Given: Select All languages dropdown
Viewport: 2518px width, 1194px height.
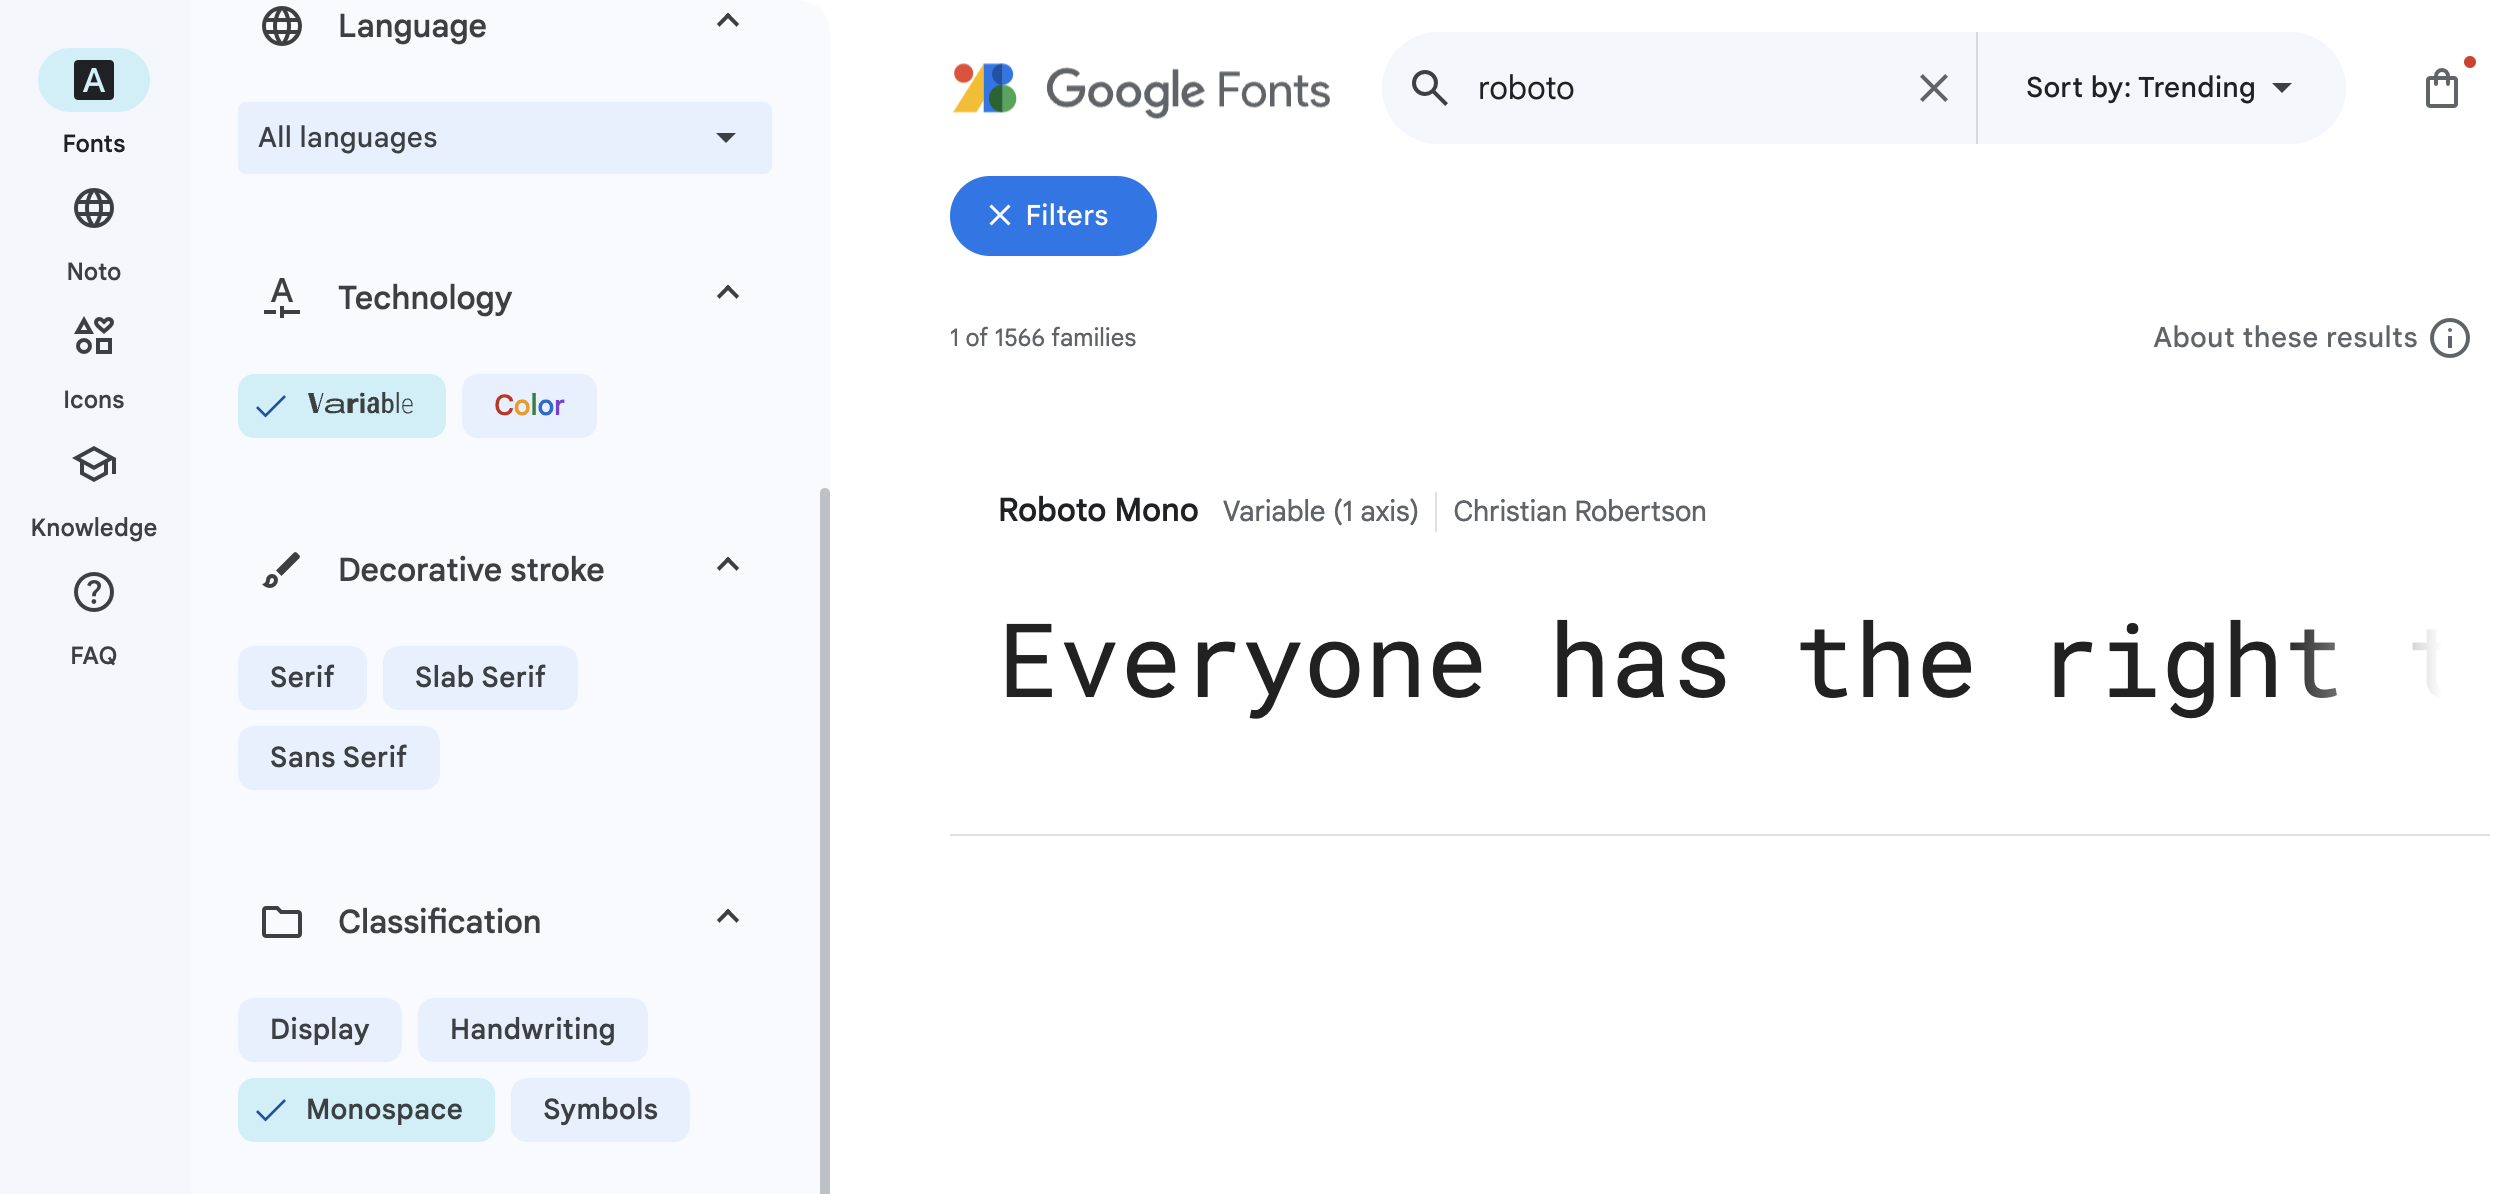Looking at the screenshot, I should [504, 136].
